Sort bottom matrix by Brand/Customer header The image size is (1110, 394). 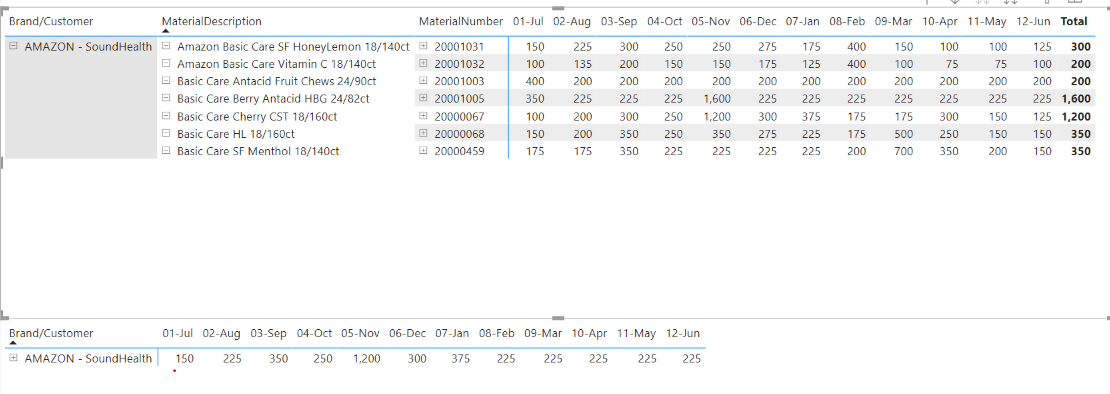point(51,333)
